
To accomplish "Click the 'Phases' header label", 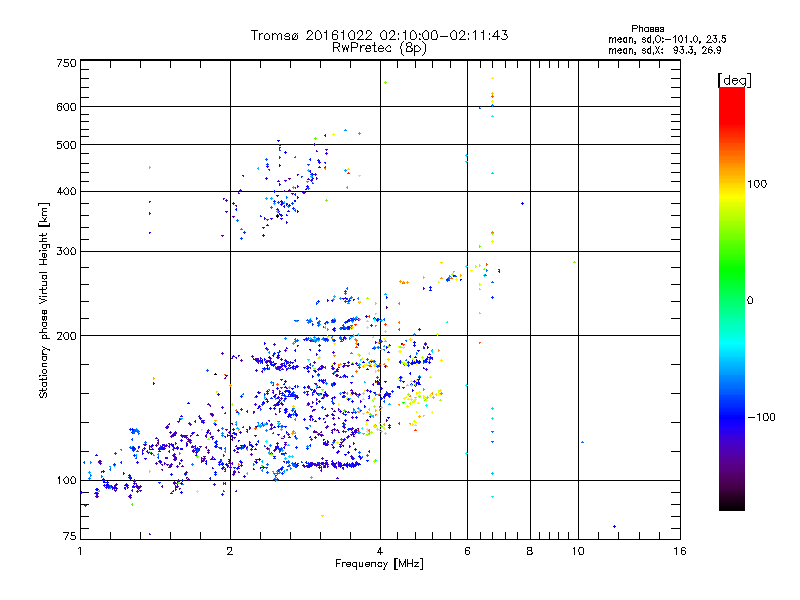I will (x=647, y=29).
